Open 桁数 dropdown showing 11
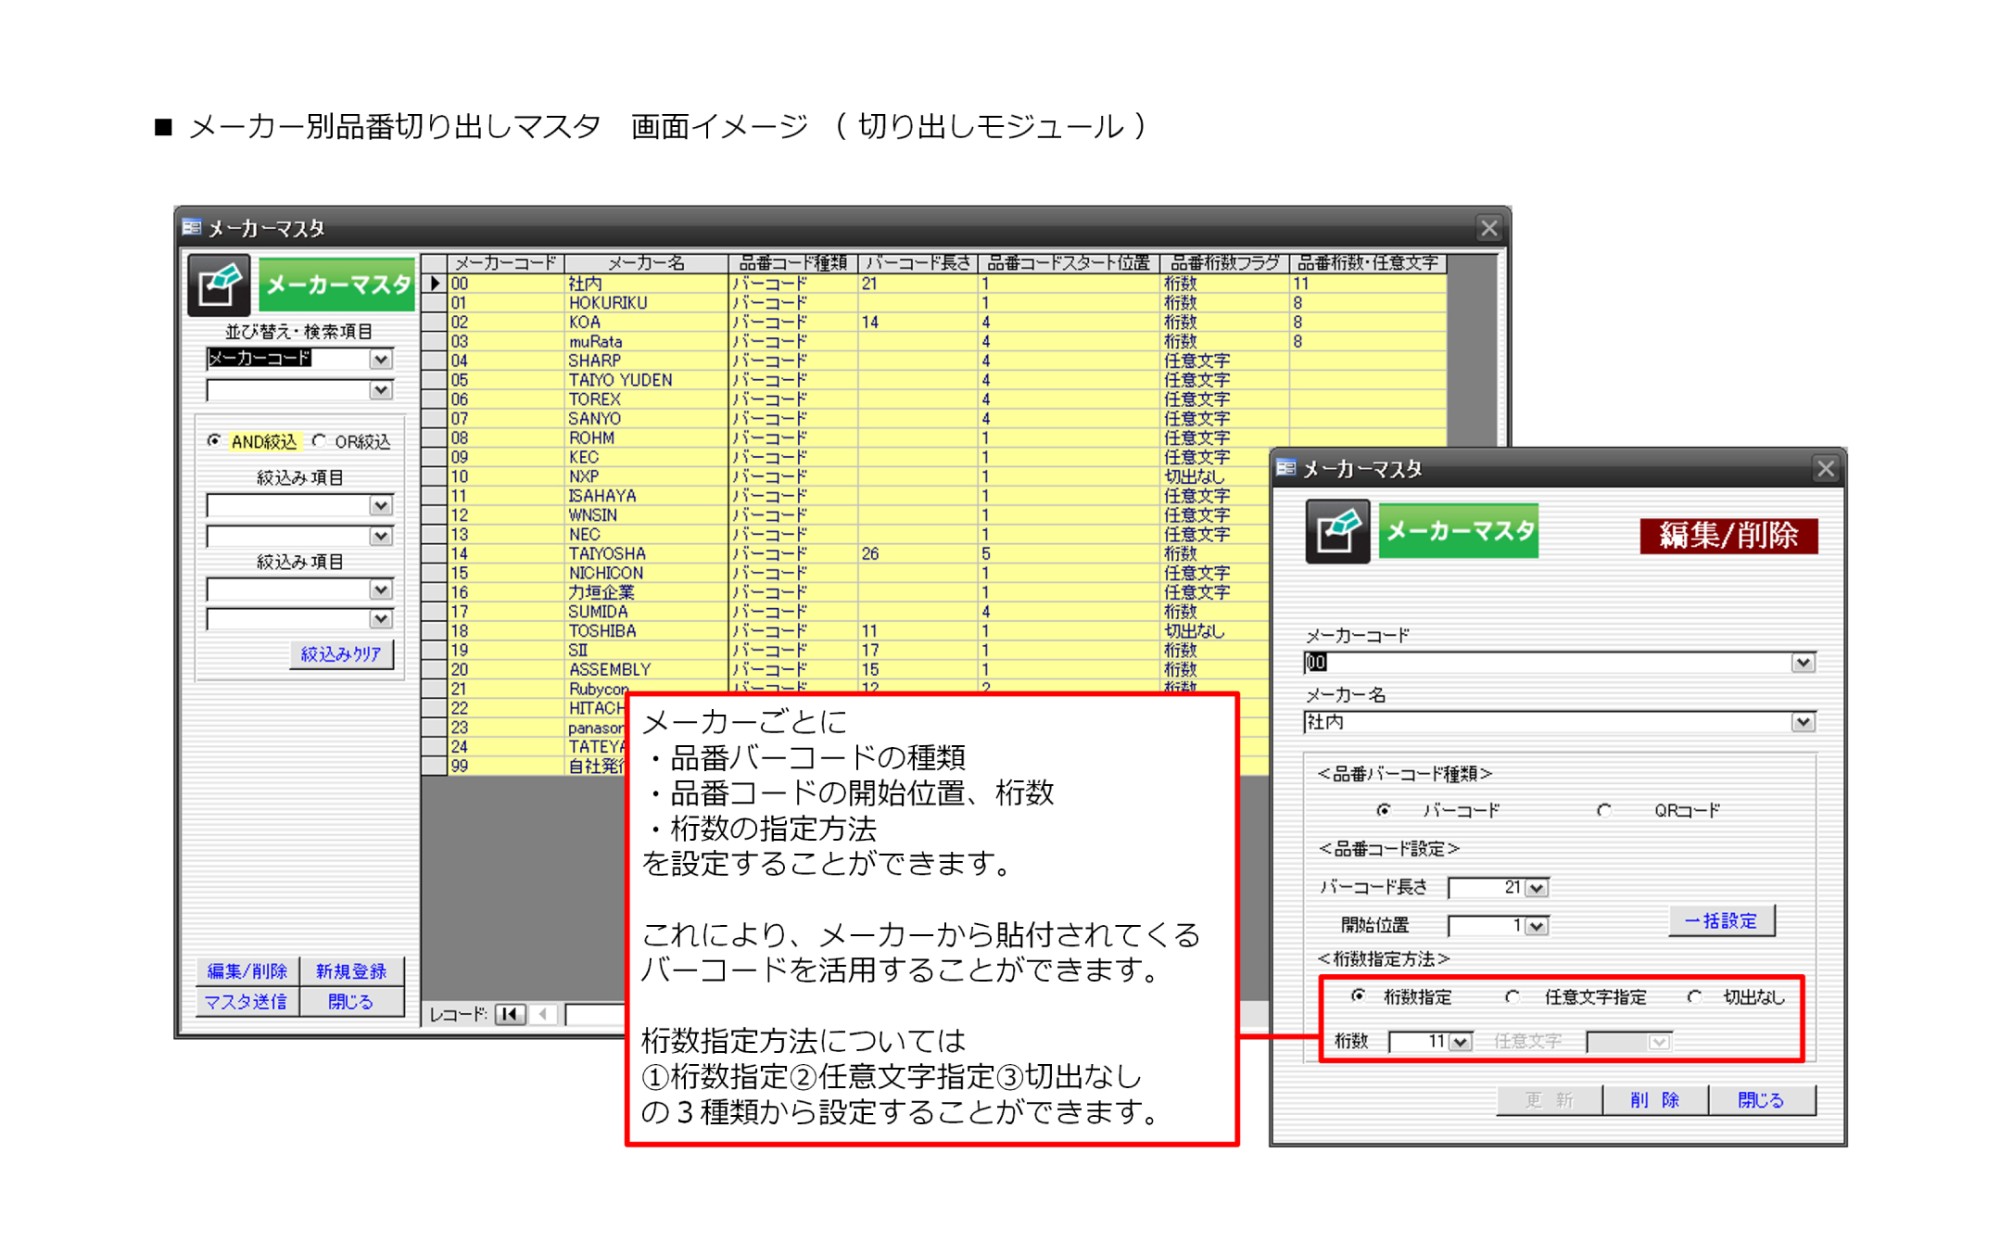The image size is (2000, 1242). tap(1461, 1042)
